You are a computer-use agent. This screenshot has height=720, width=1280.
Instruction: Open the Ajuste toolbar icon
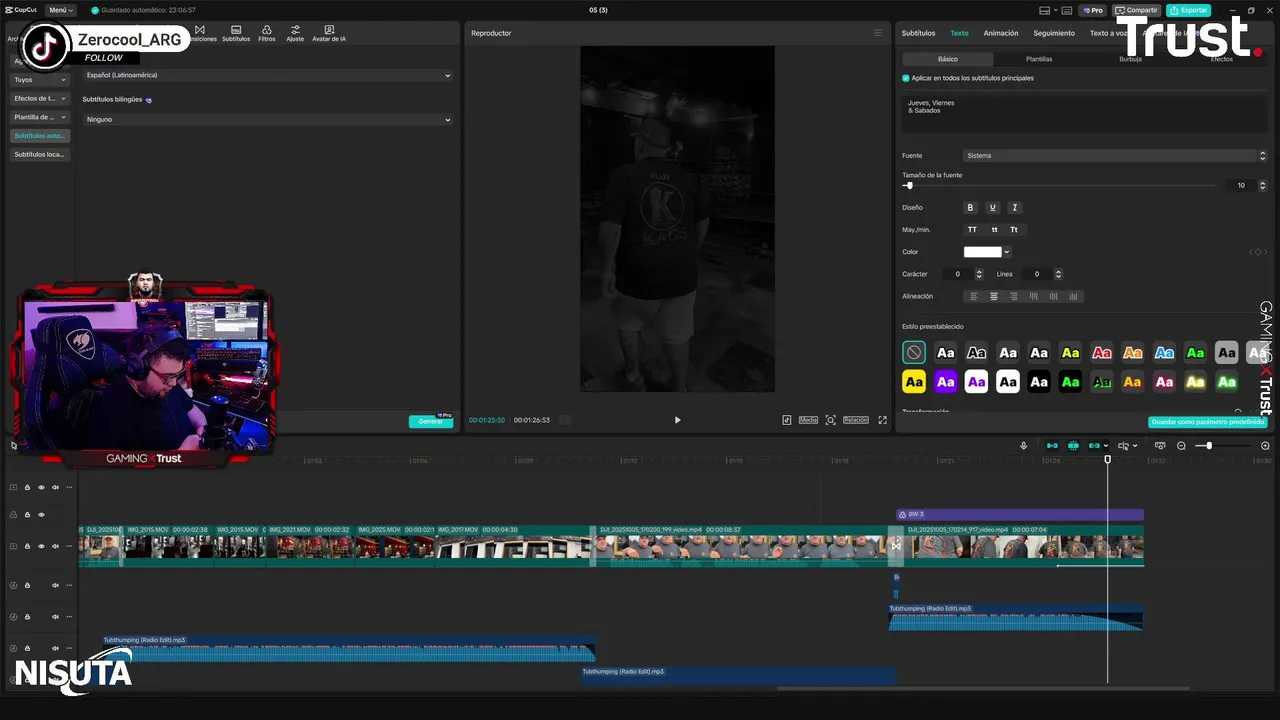(x=295, y=33)
